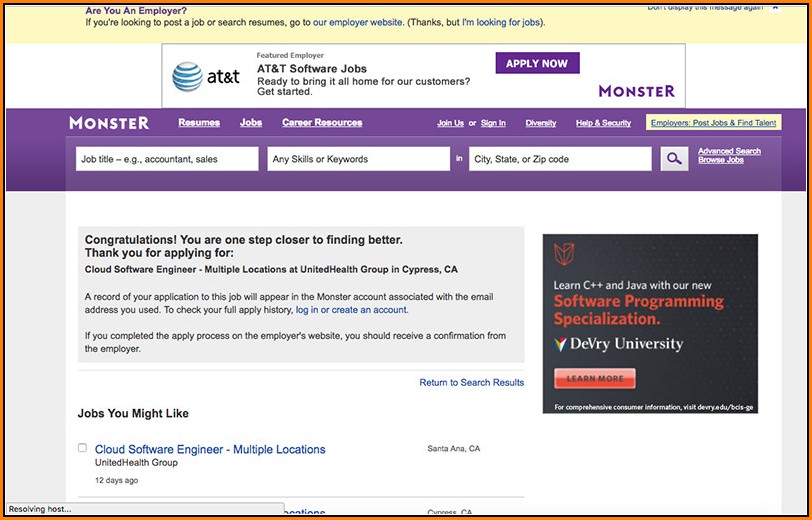Click the Monster logo in AT&T ad
The image size is (812, 520).
tap(636, 91)
